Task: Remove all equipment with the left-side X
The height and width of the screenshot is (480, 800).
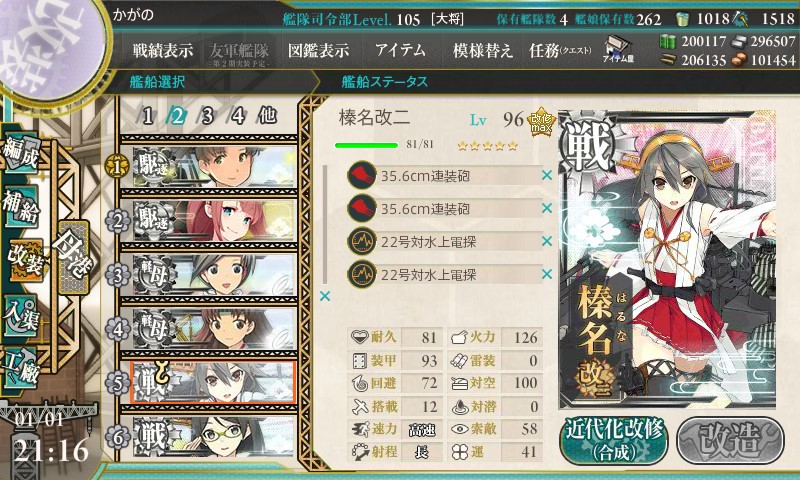Action: (324, 296)
